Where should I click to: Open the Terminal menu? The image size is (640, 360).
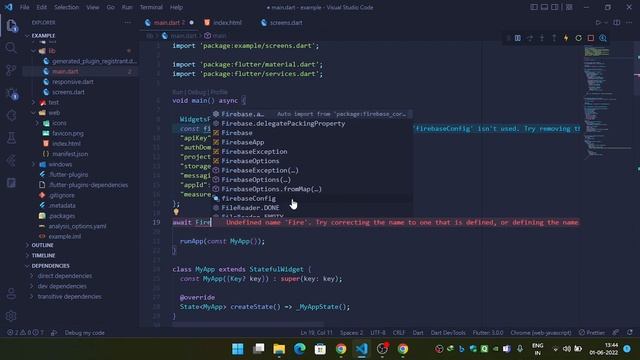[x=151, y=7]
